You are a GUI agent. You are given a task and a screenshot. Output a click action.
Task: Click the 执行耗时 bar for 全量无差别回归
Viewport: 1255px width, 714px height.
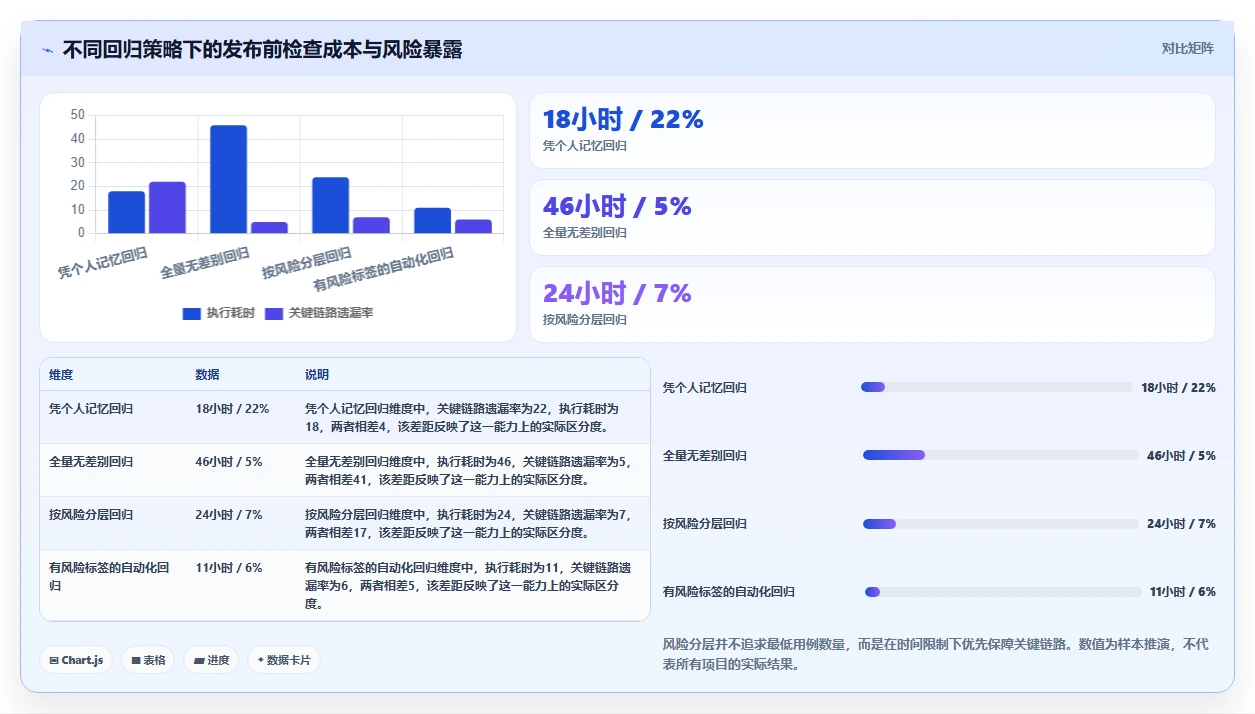228,179
